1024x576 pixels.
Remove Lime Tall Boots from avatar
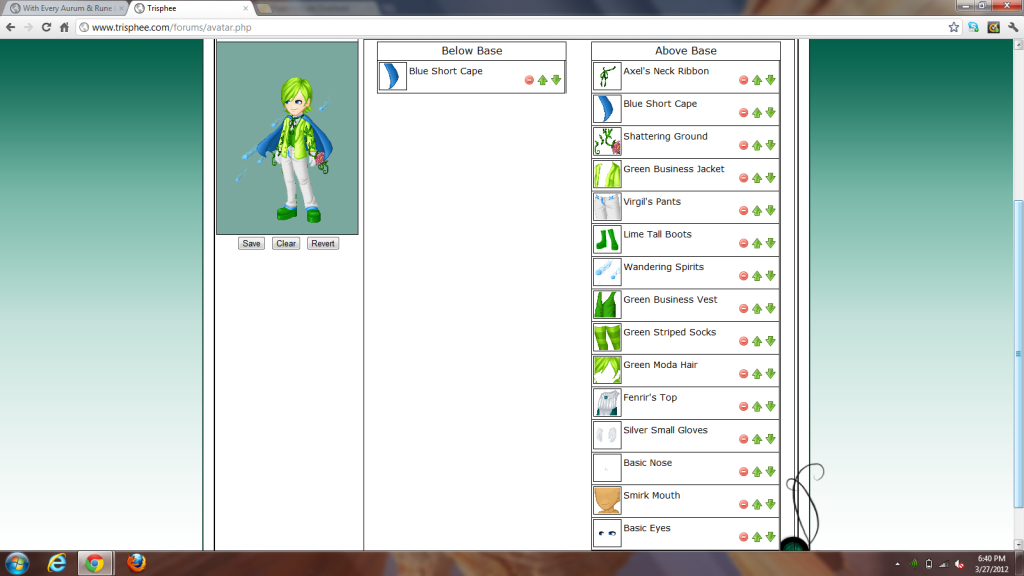743,243
